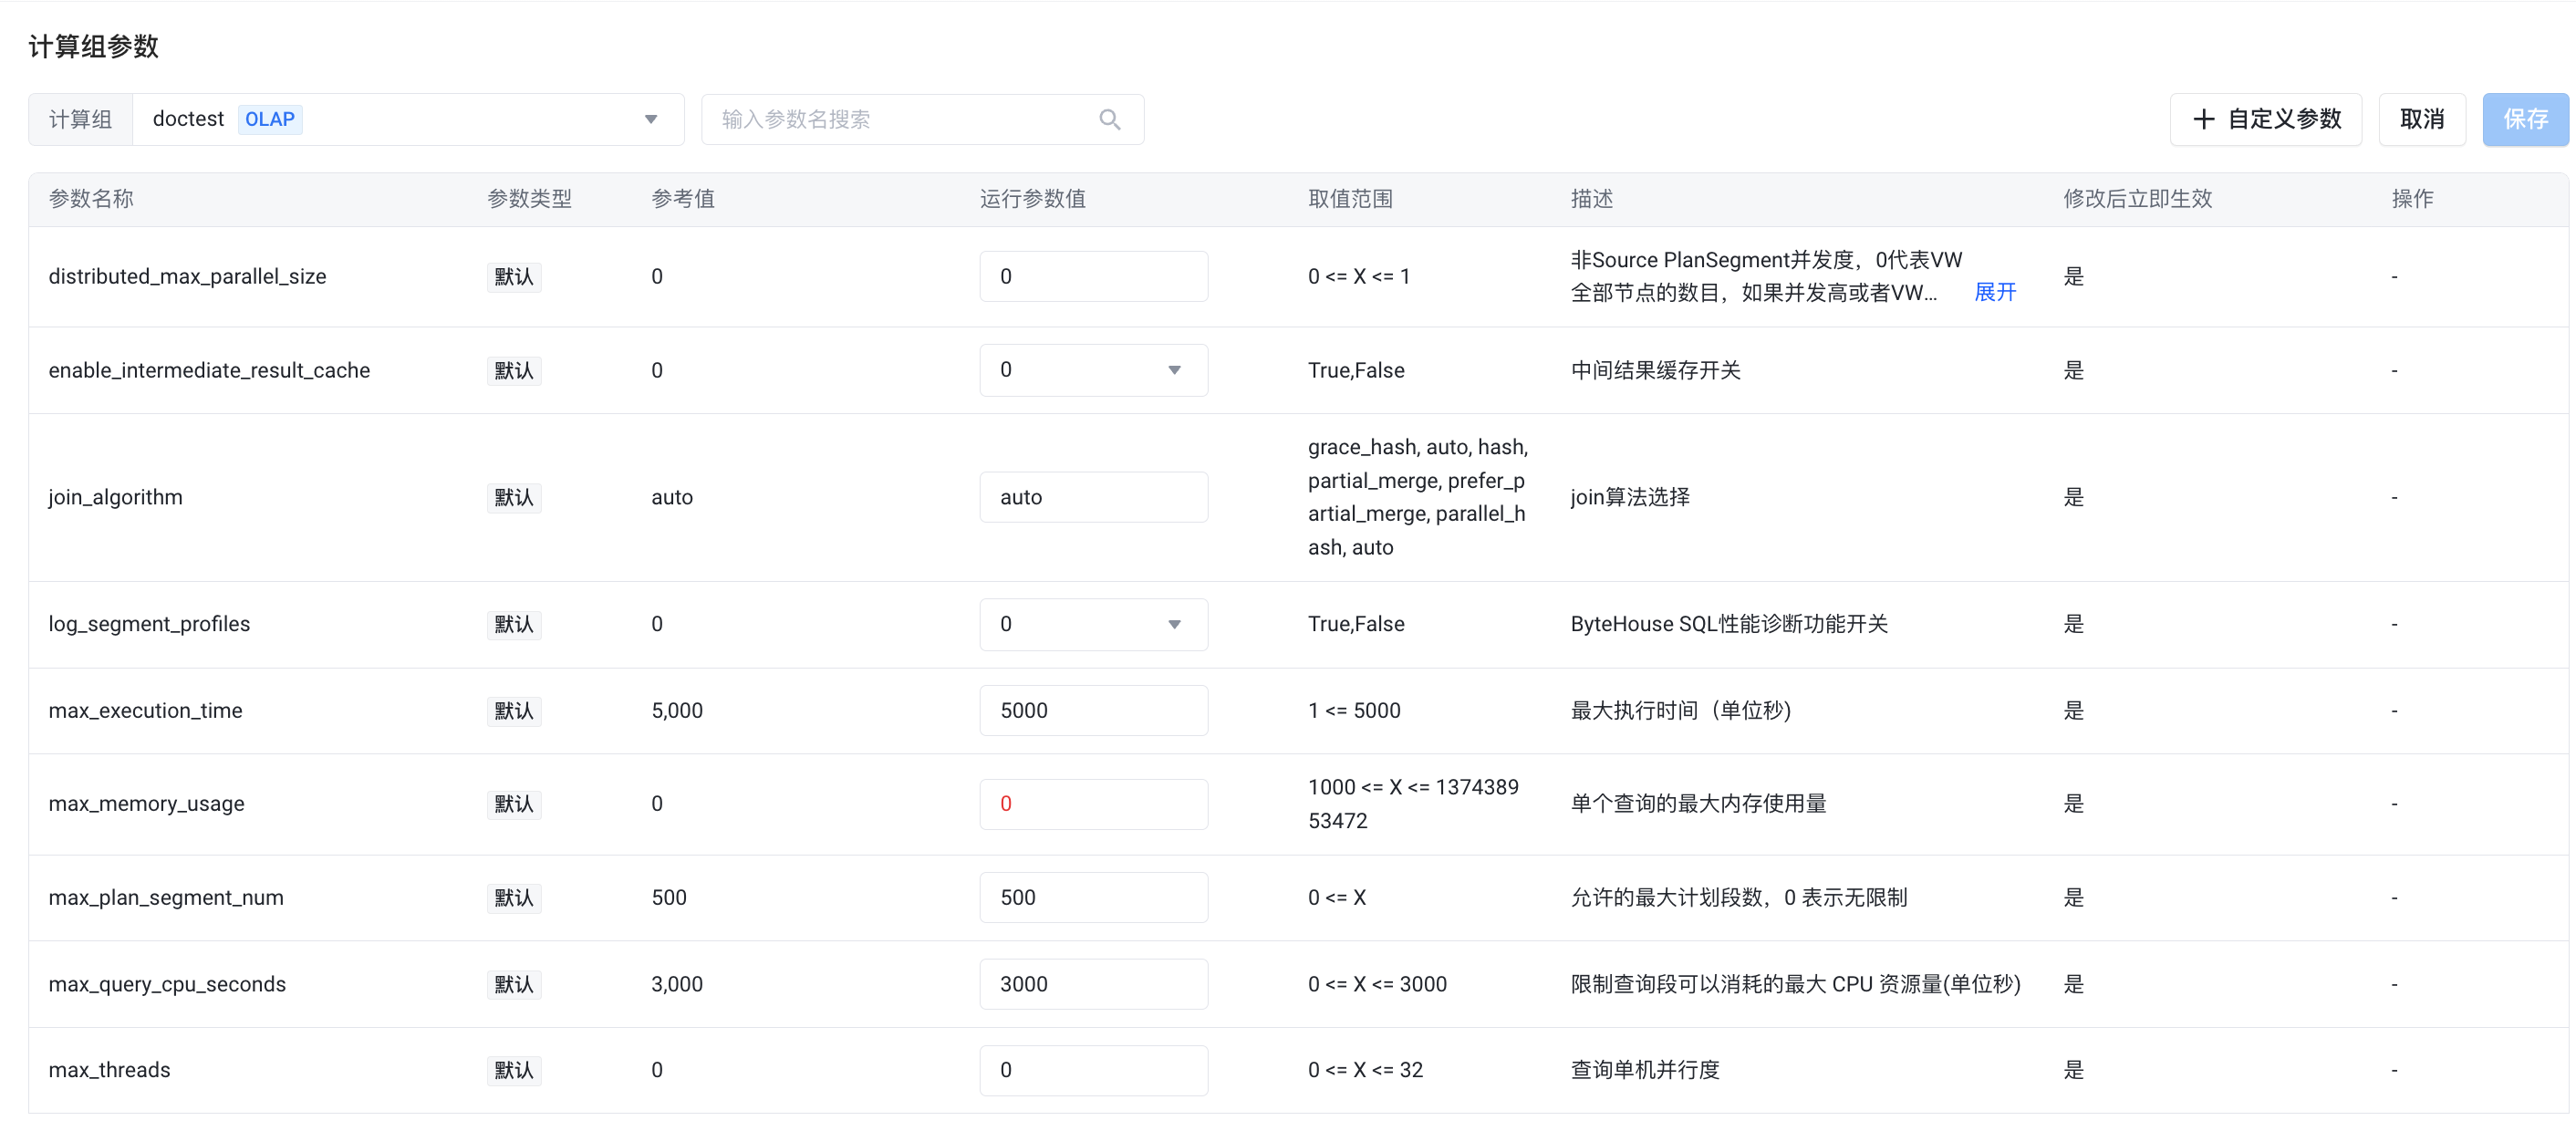Click the 参数名称 column header
Screen dimensions: 2576x1131
tap(91, 199)
